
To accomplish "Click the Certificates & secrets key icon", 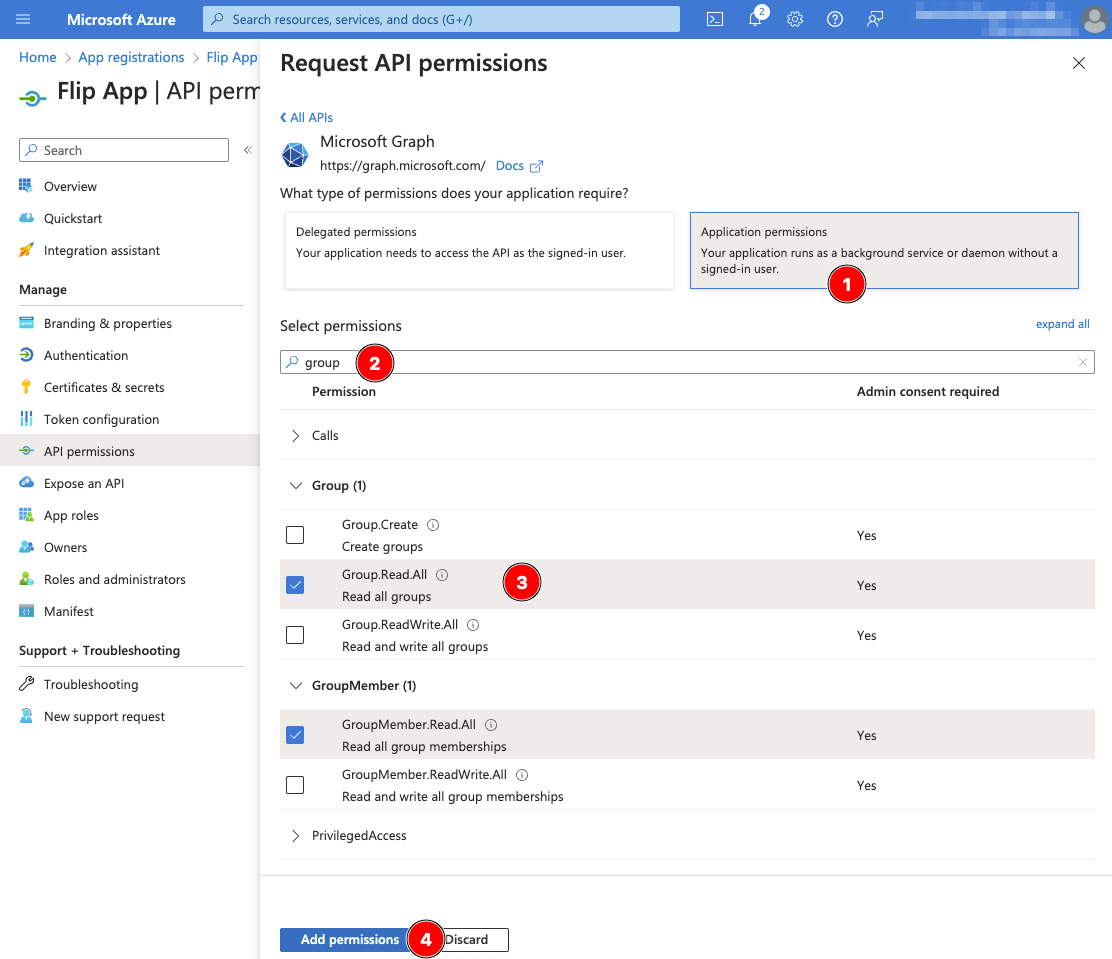I will coord(26,387).
